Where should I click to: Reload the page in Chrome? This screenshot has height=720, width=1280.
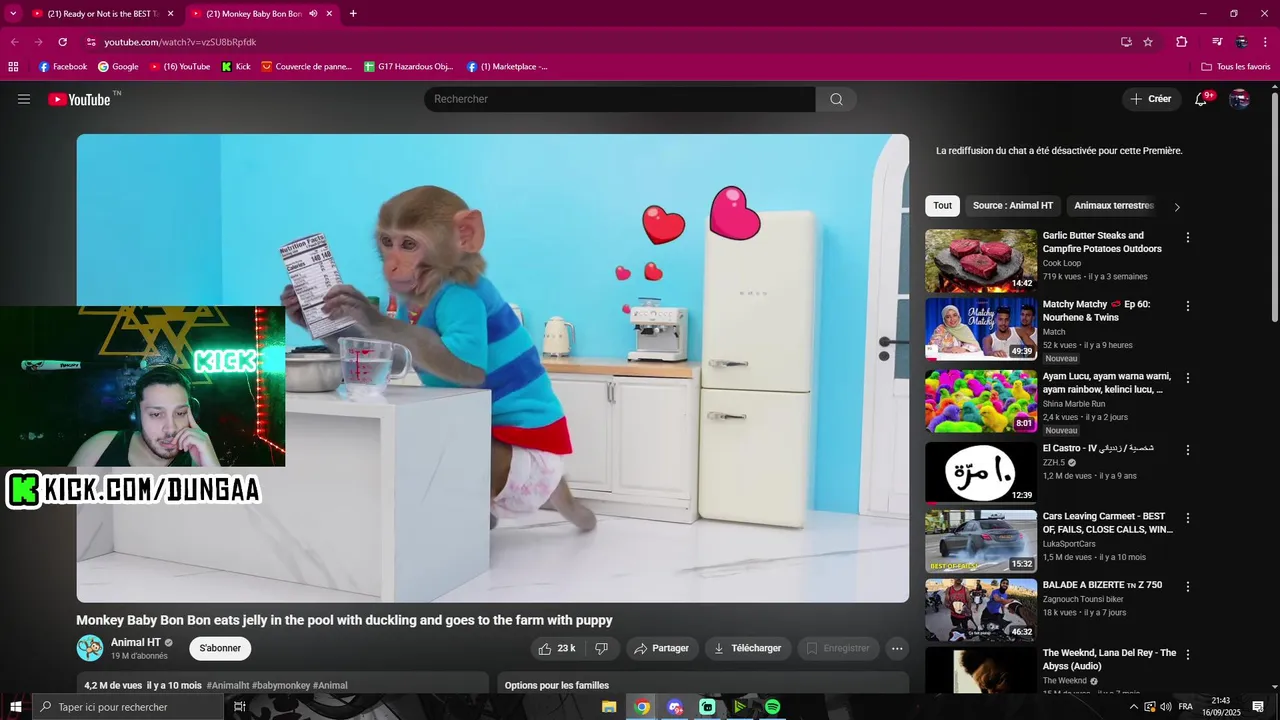[x=62, y=42]
